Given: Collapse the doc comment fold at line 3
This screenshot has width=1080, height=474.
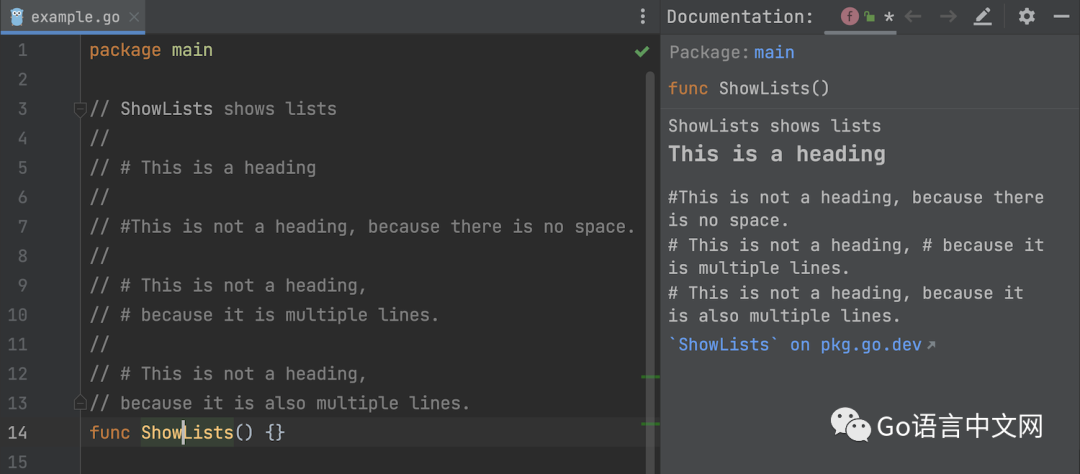Looking at the screenshot, I should [80, 109].
